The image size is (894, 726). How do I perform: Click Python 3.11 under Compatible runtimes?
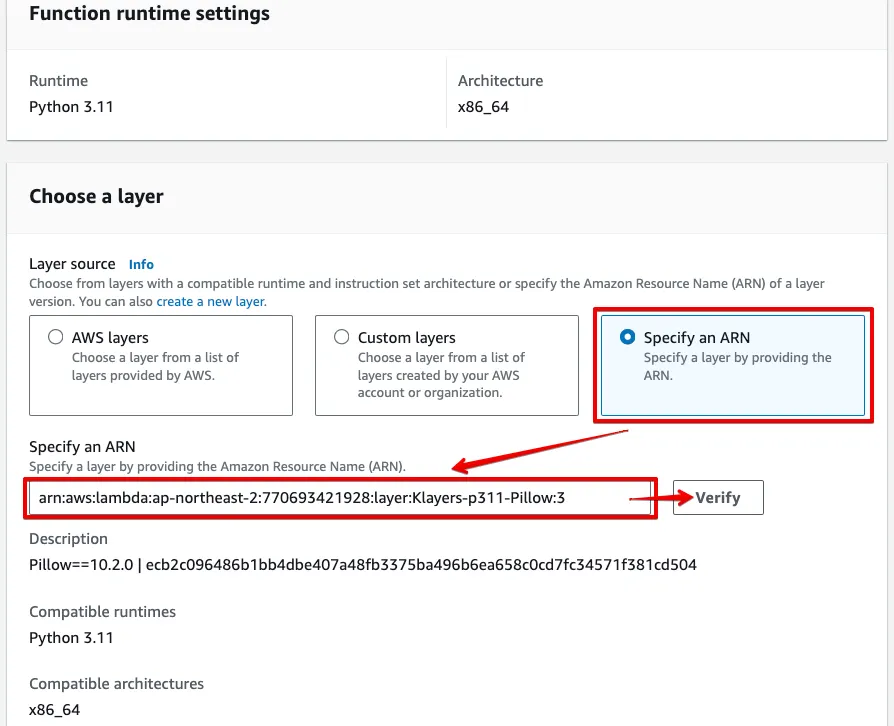tap(71, 638)
